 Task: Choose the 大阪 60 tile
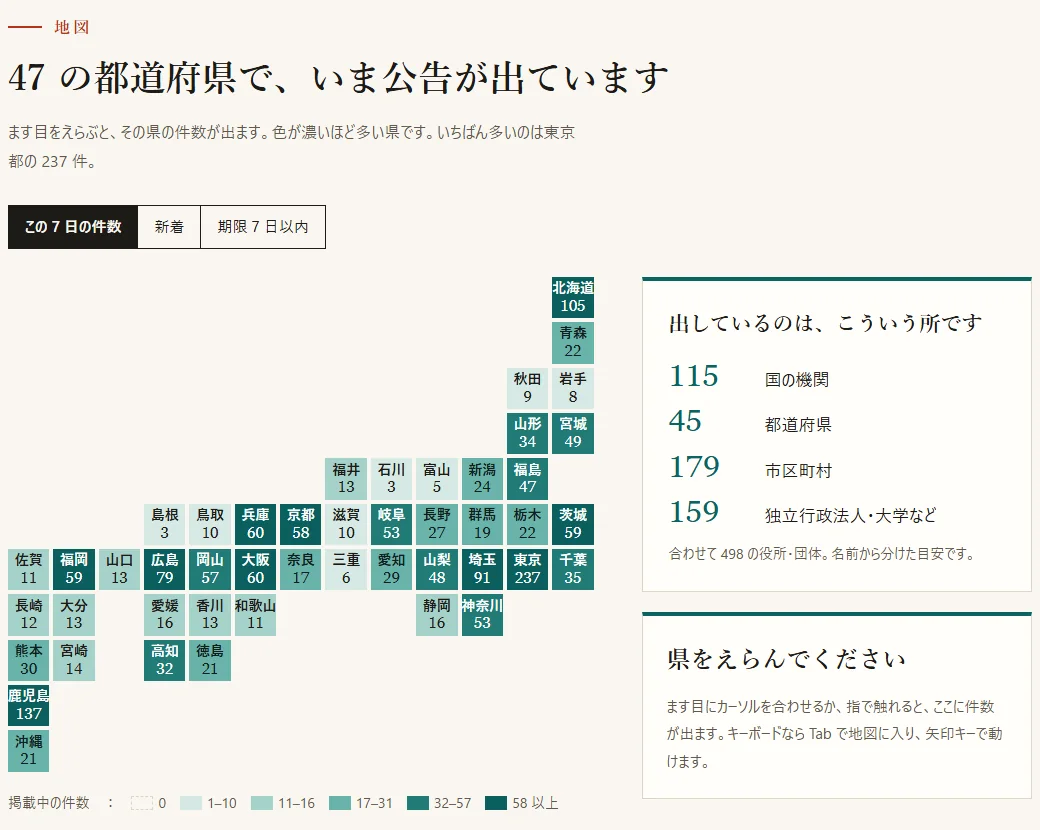(x=255, y=569)
